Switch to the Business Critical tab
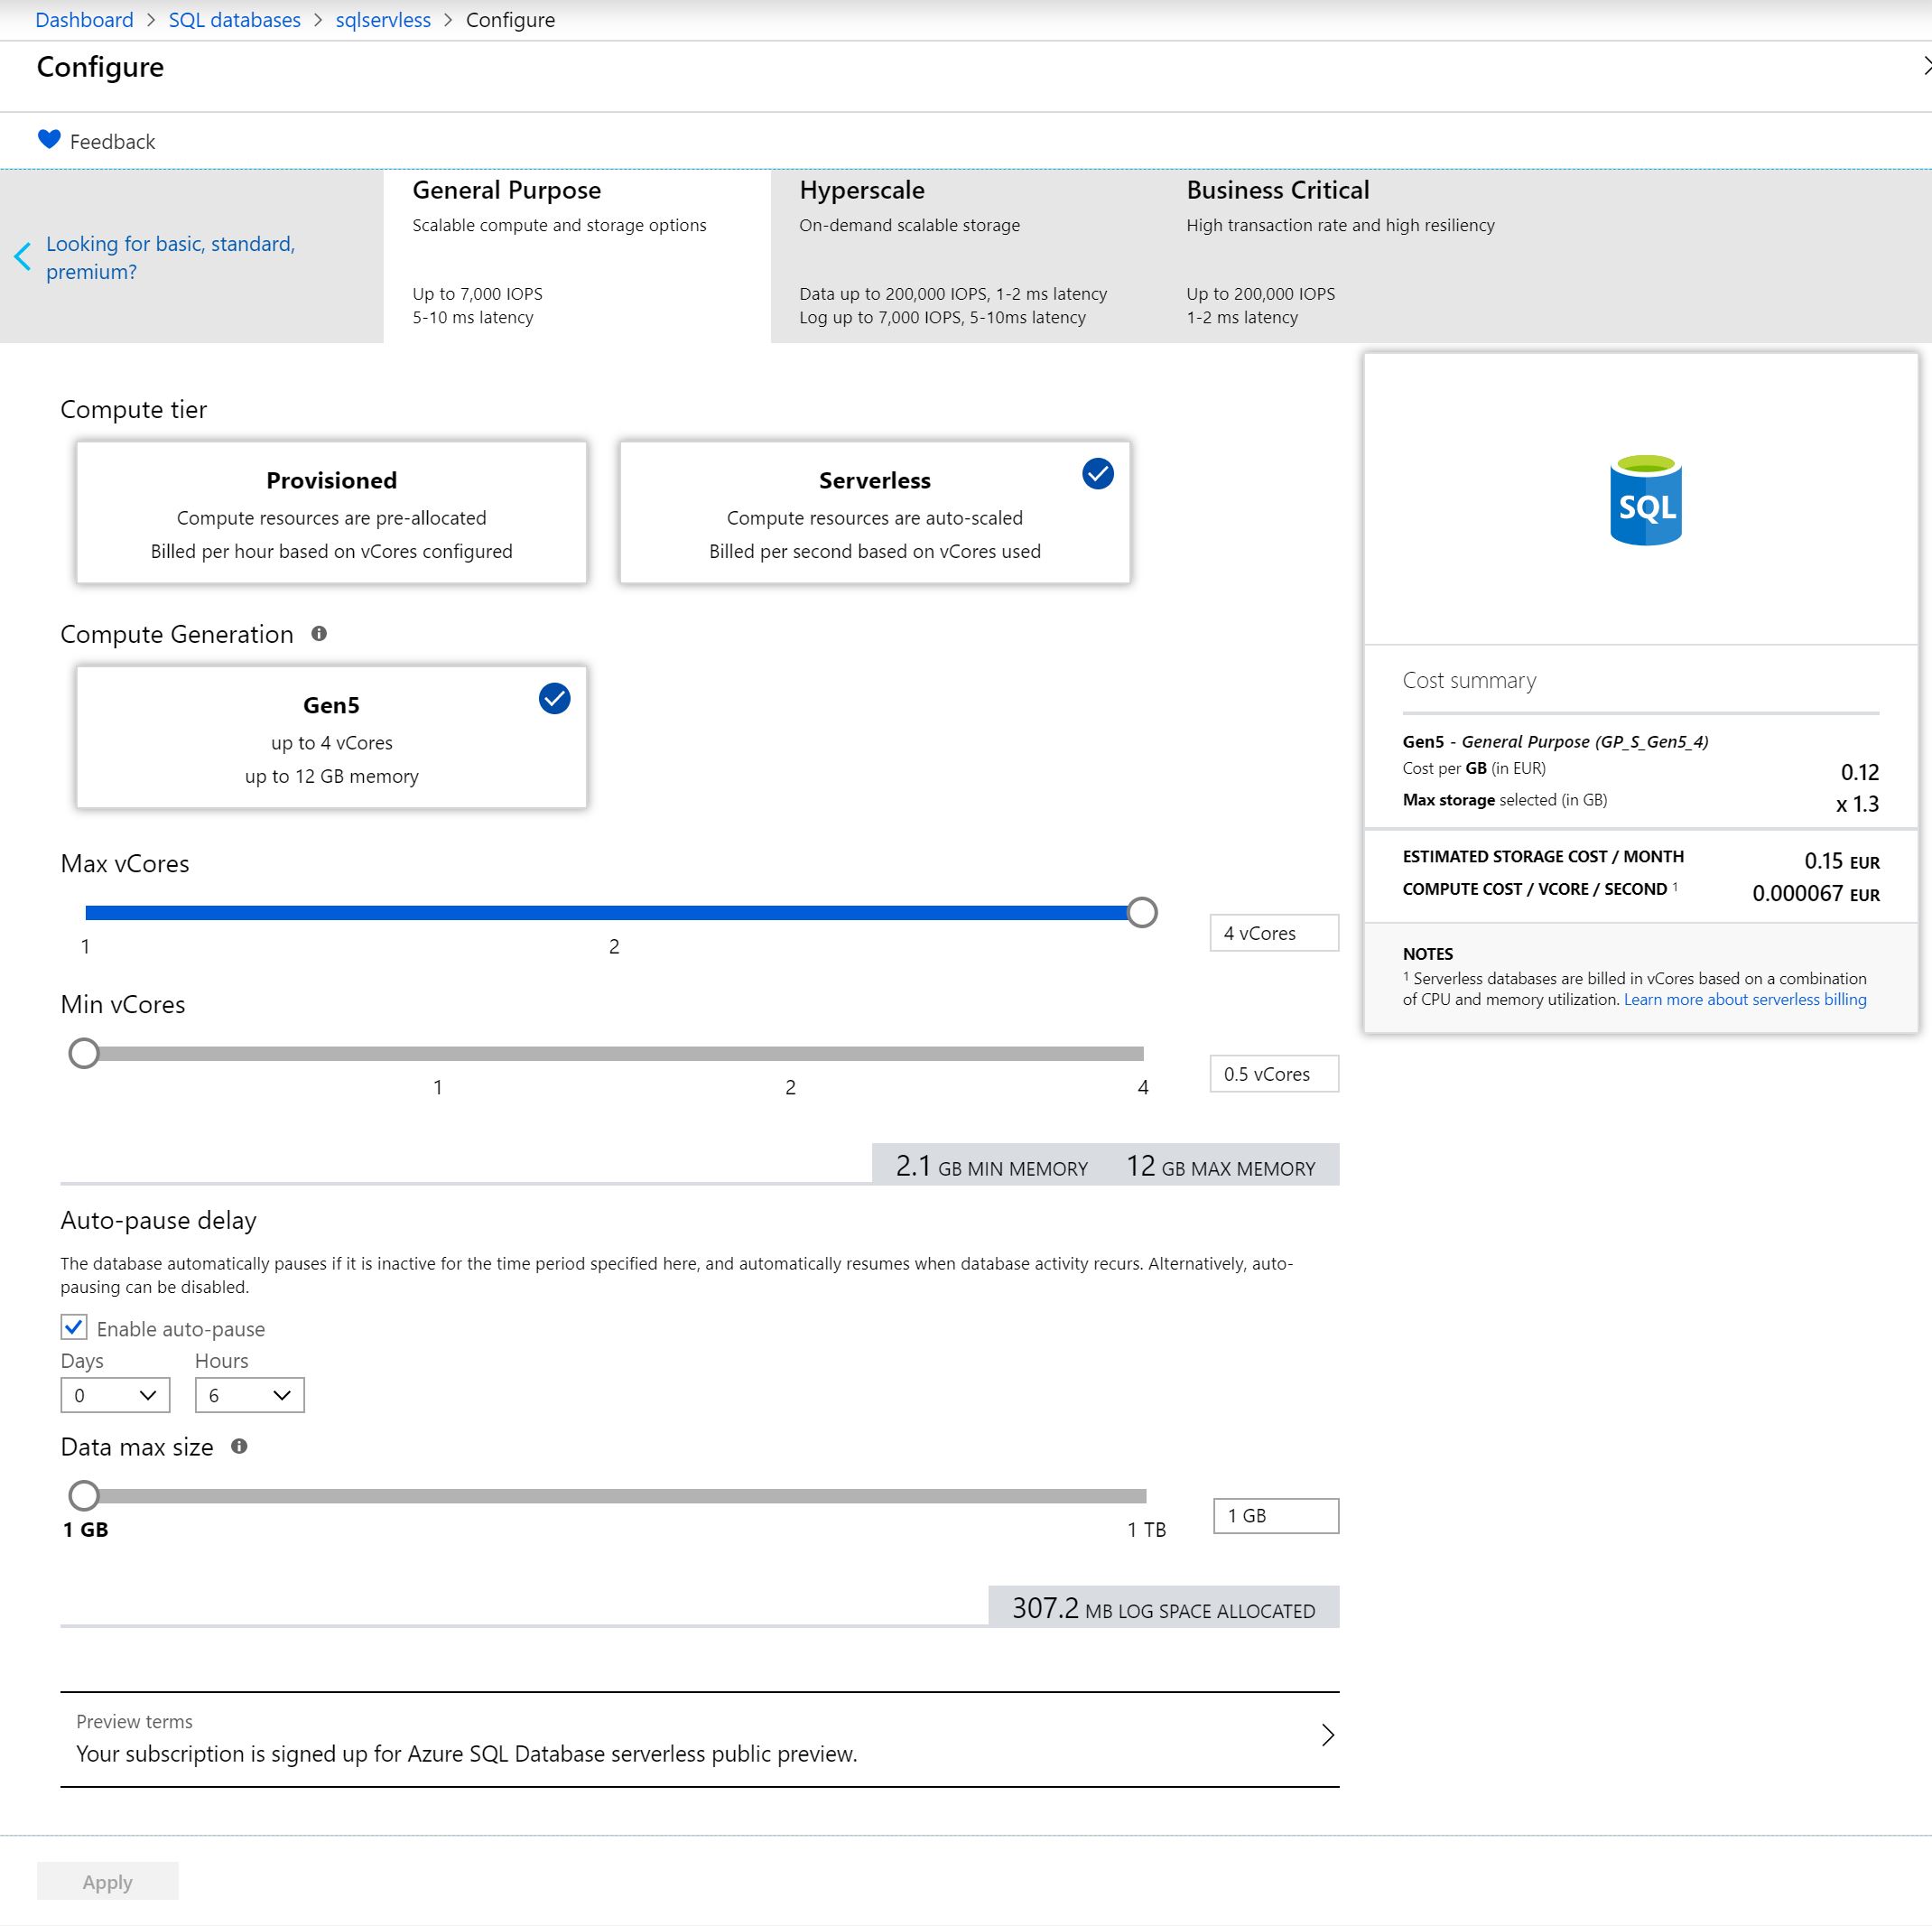The height and width of the screenshot is (1926, 1932). click(1351, 256)
